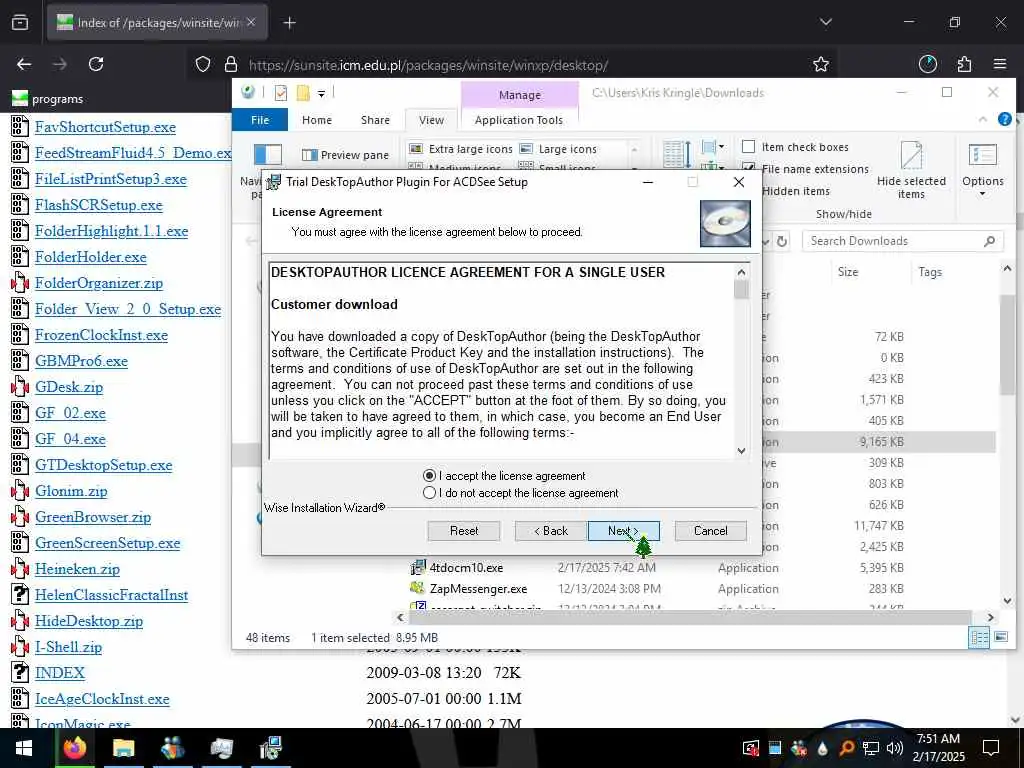Toggle the Preview pane in Explorer
The image size is (1024, 768).
click(345, 155)
